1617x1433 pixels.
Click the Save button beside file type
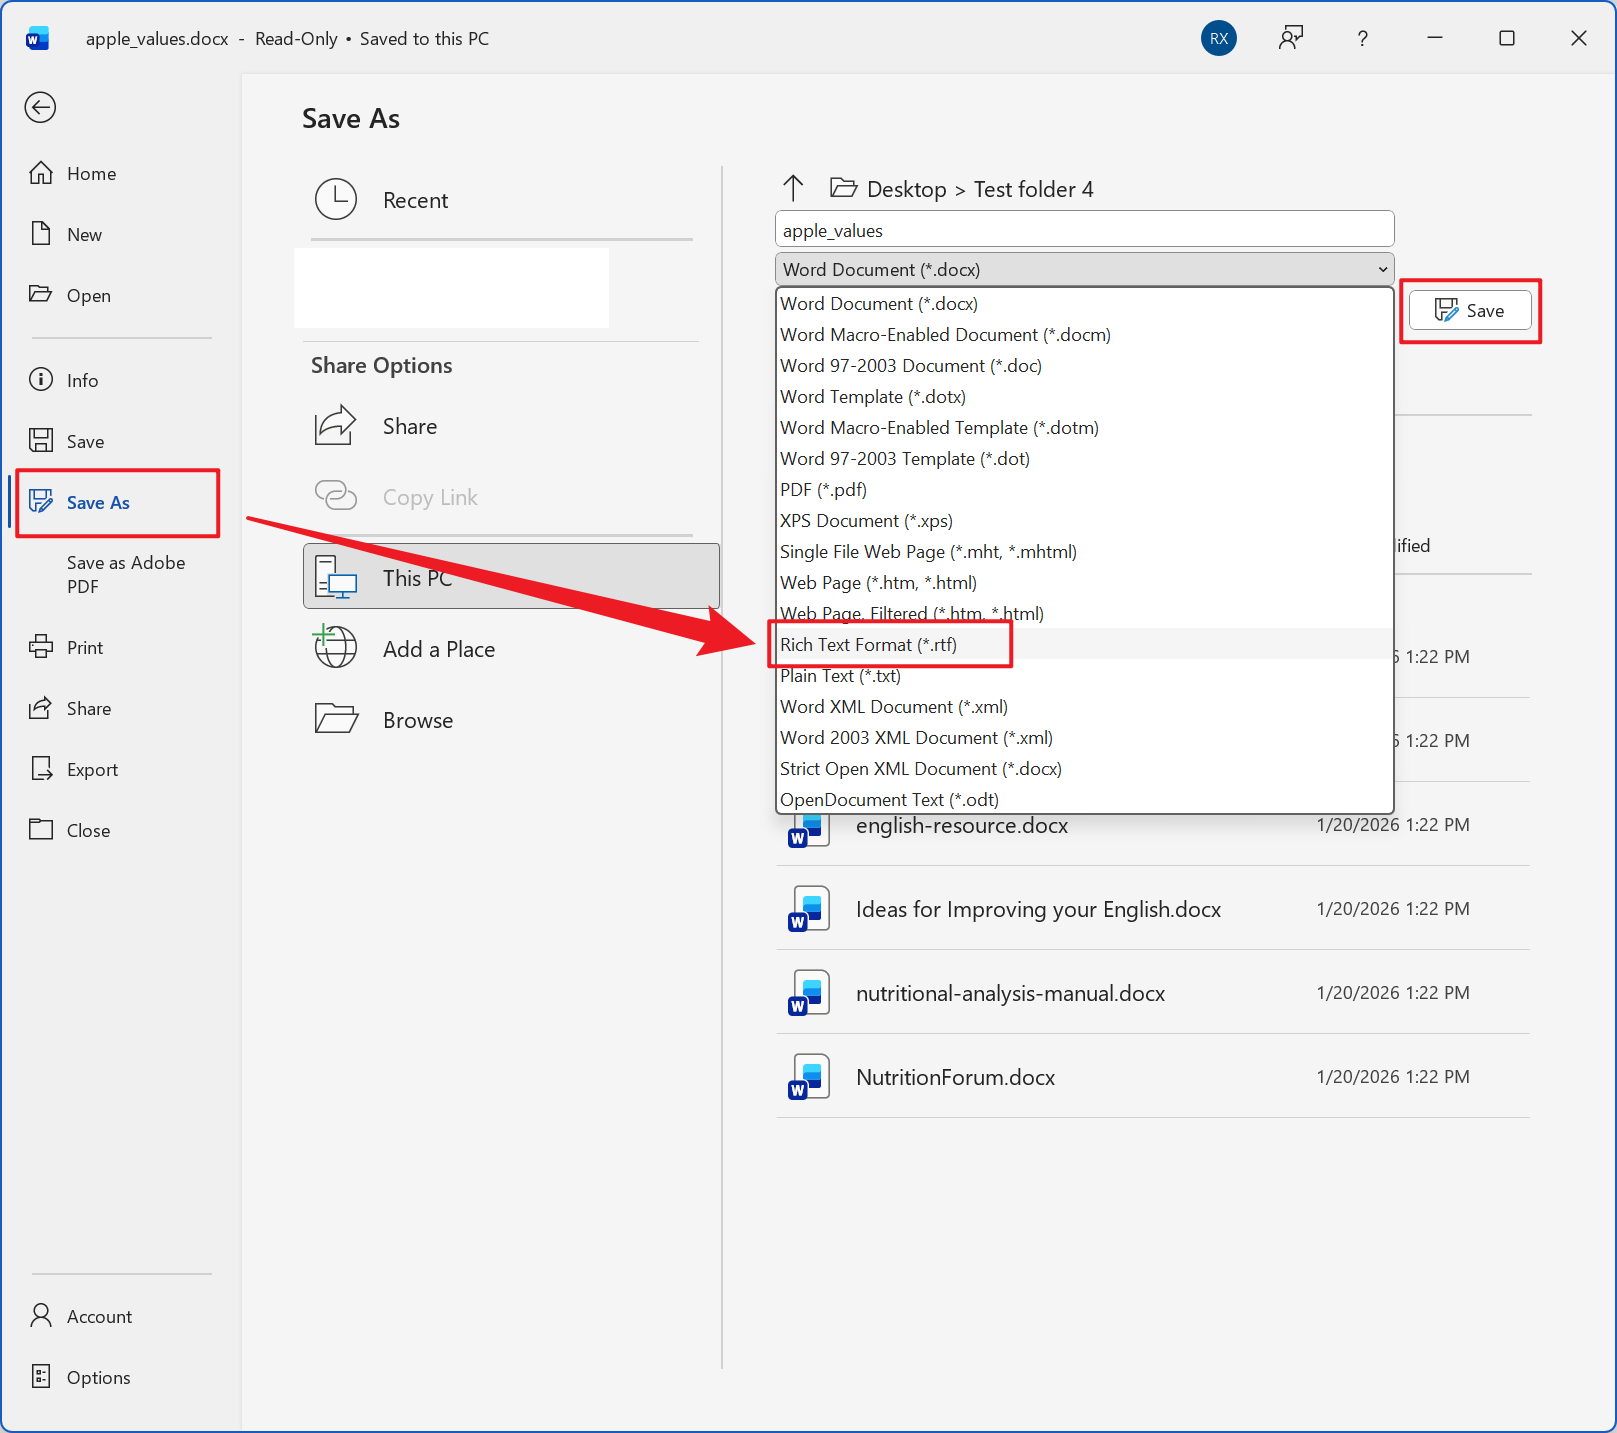1469,311
